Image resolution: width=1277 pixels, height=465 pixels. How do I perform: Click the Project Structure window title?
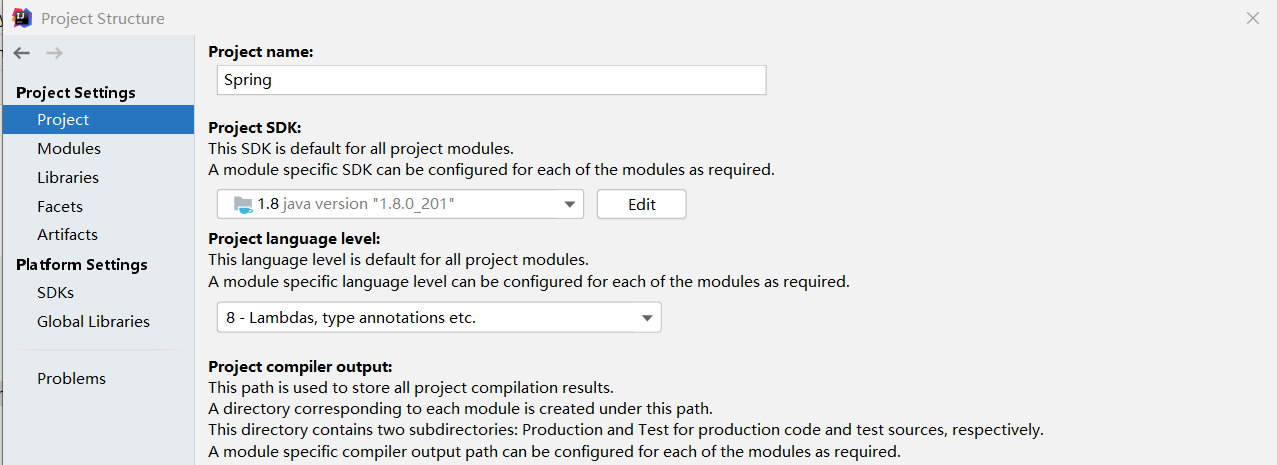[103, 19]
